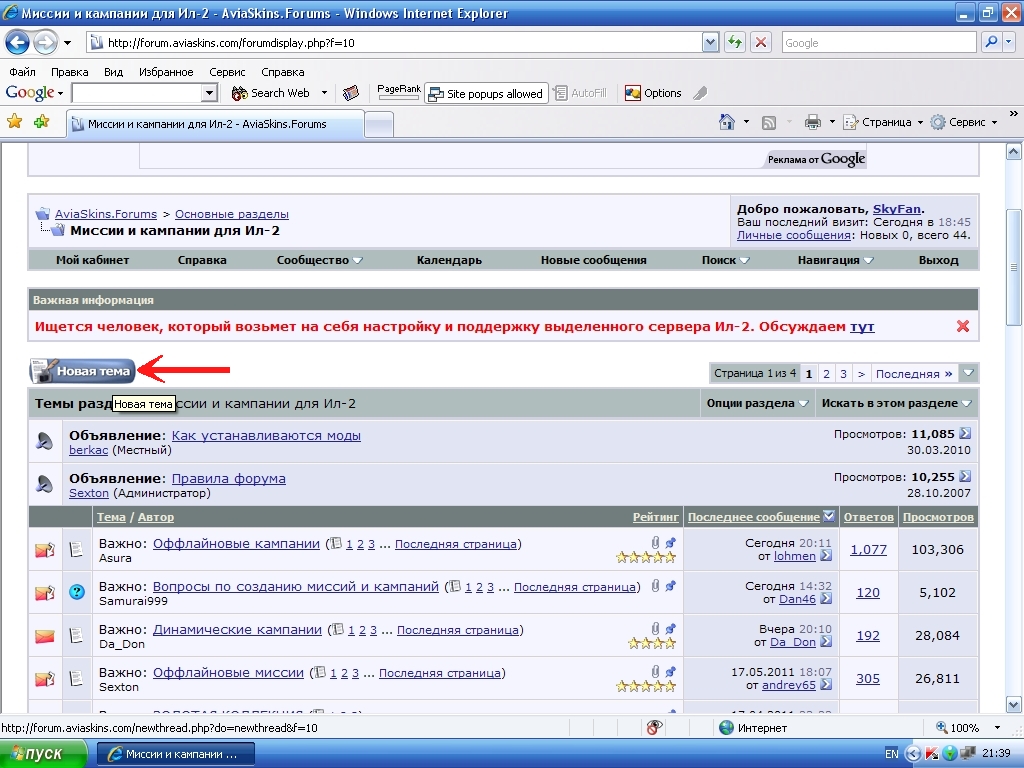Open Личные сообщения link
1024x768 pixels.
793,235
